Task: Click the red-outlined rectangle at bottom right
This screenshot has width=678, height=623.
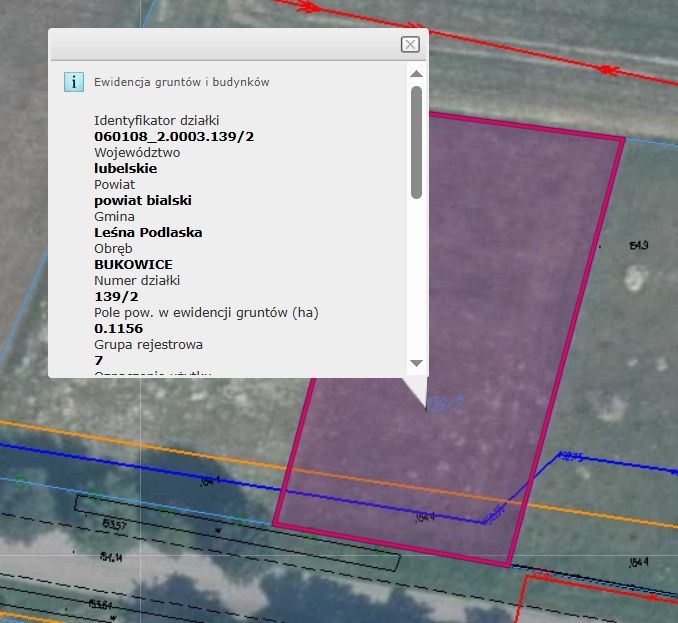Action: point(600,600)
